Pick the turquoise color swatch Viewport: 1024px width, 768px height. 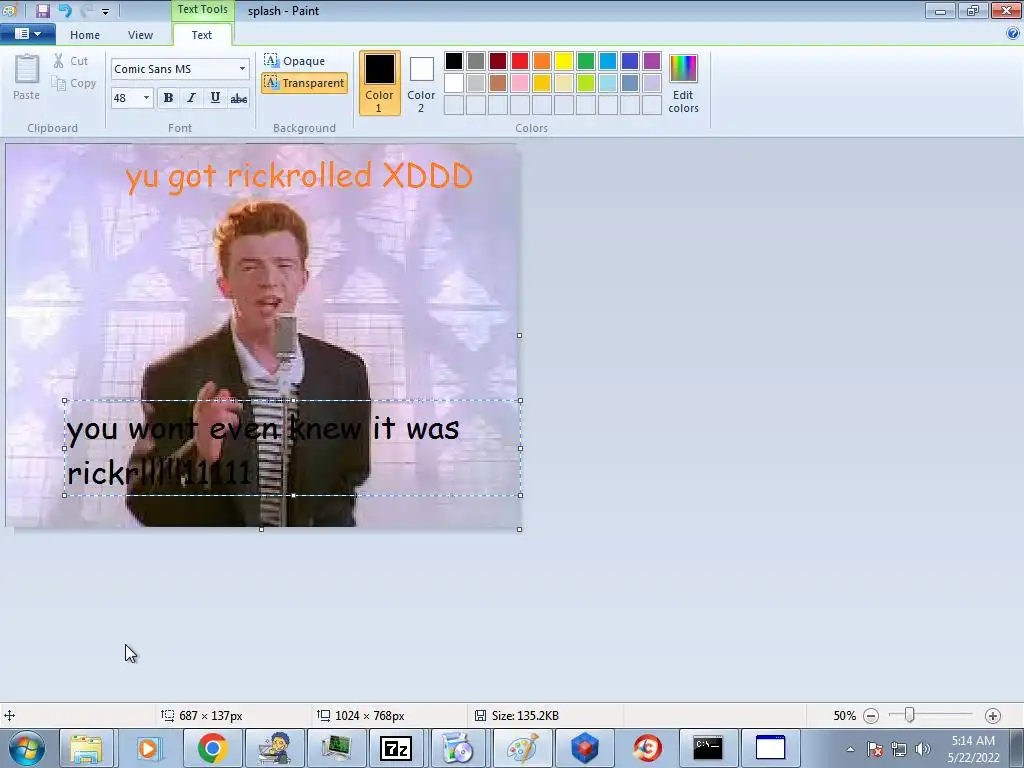(608, 61)
